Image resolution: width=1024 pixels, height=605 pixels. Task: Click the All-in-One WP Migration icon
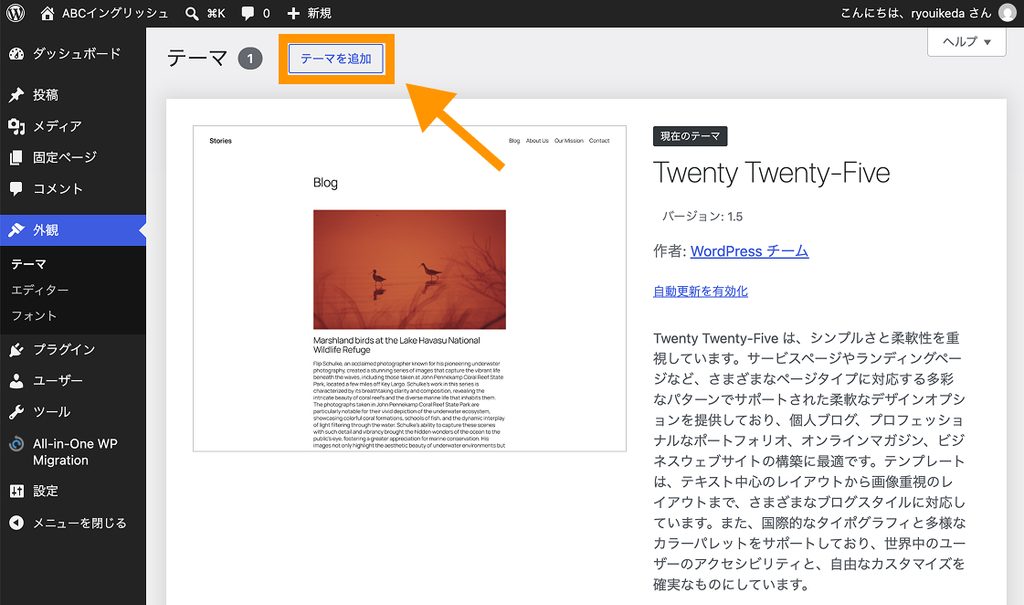(x=16, y=444)
